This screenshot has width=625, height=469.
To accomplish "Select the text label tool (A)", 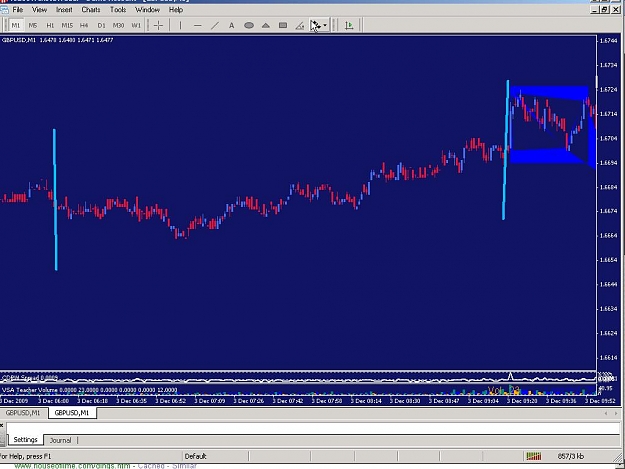I will pos(232,26).
